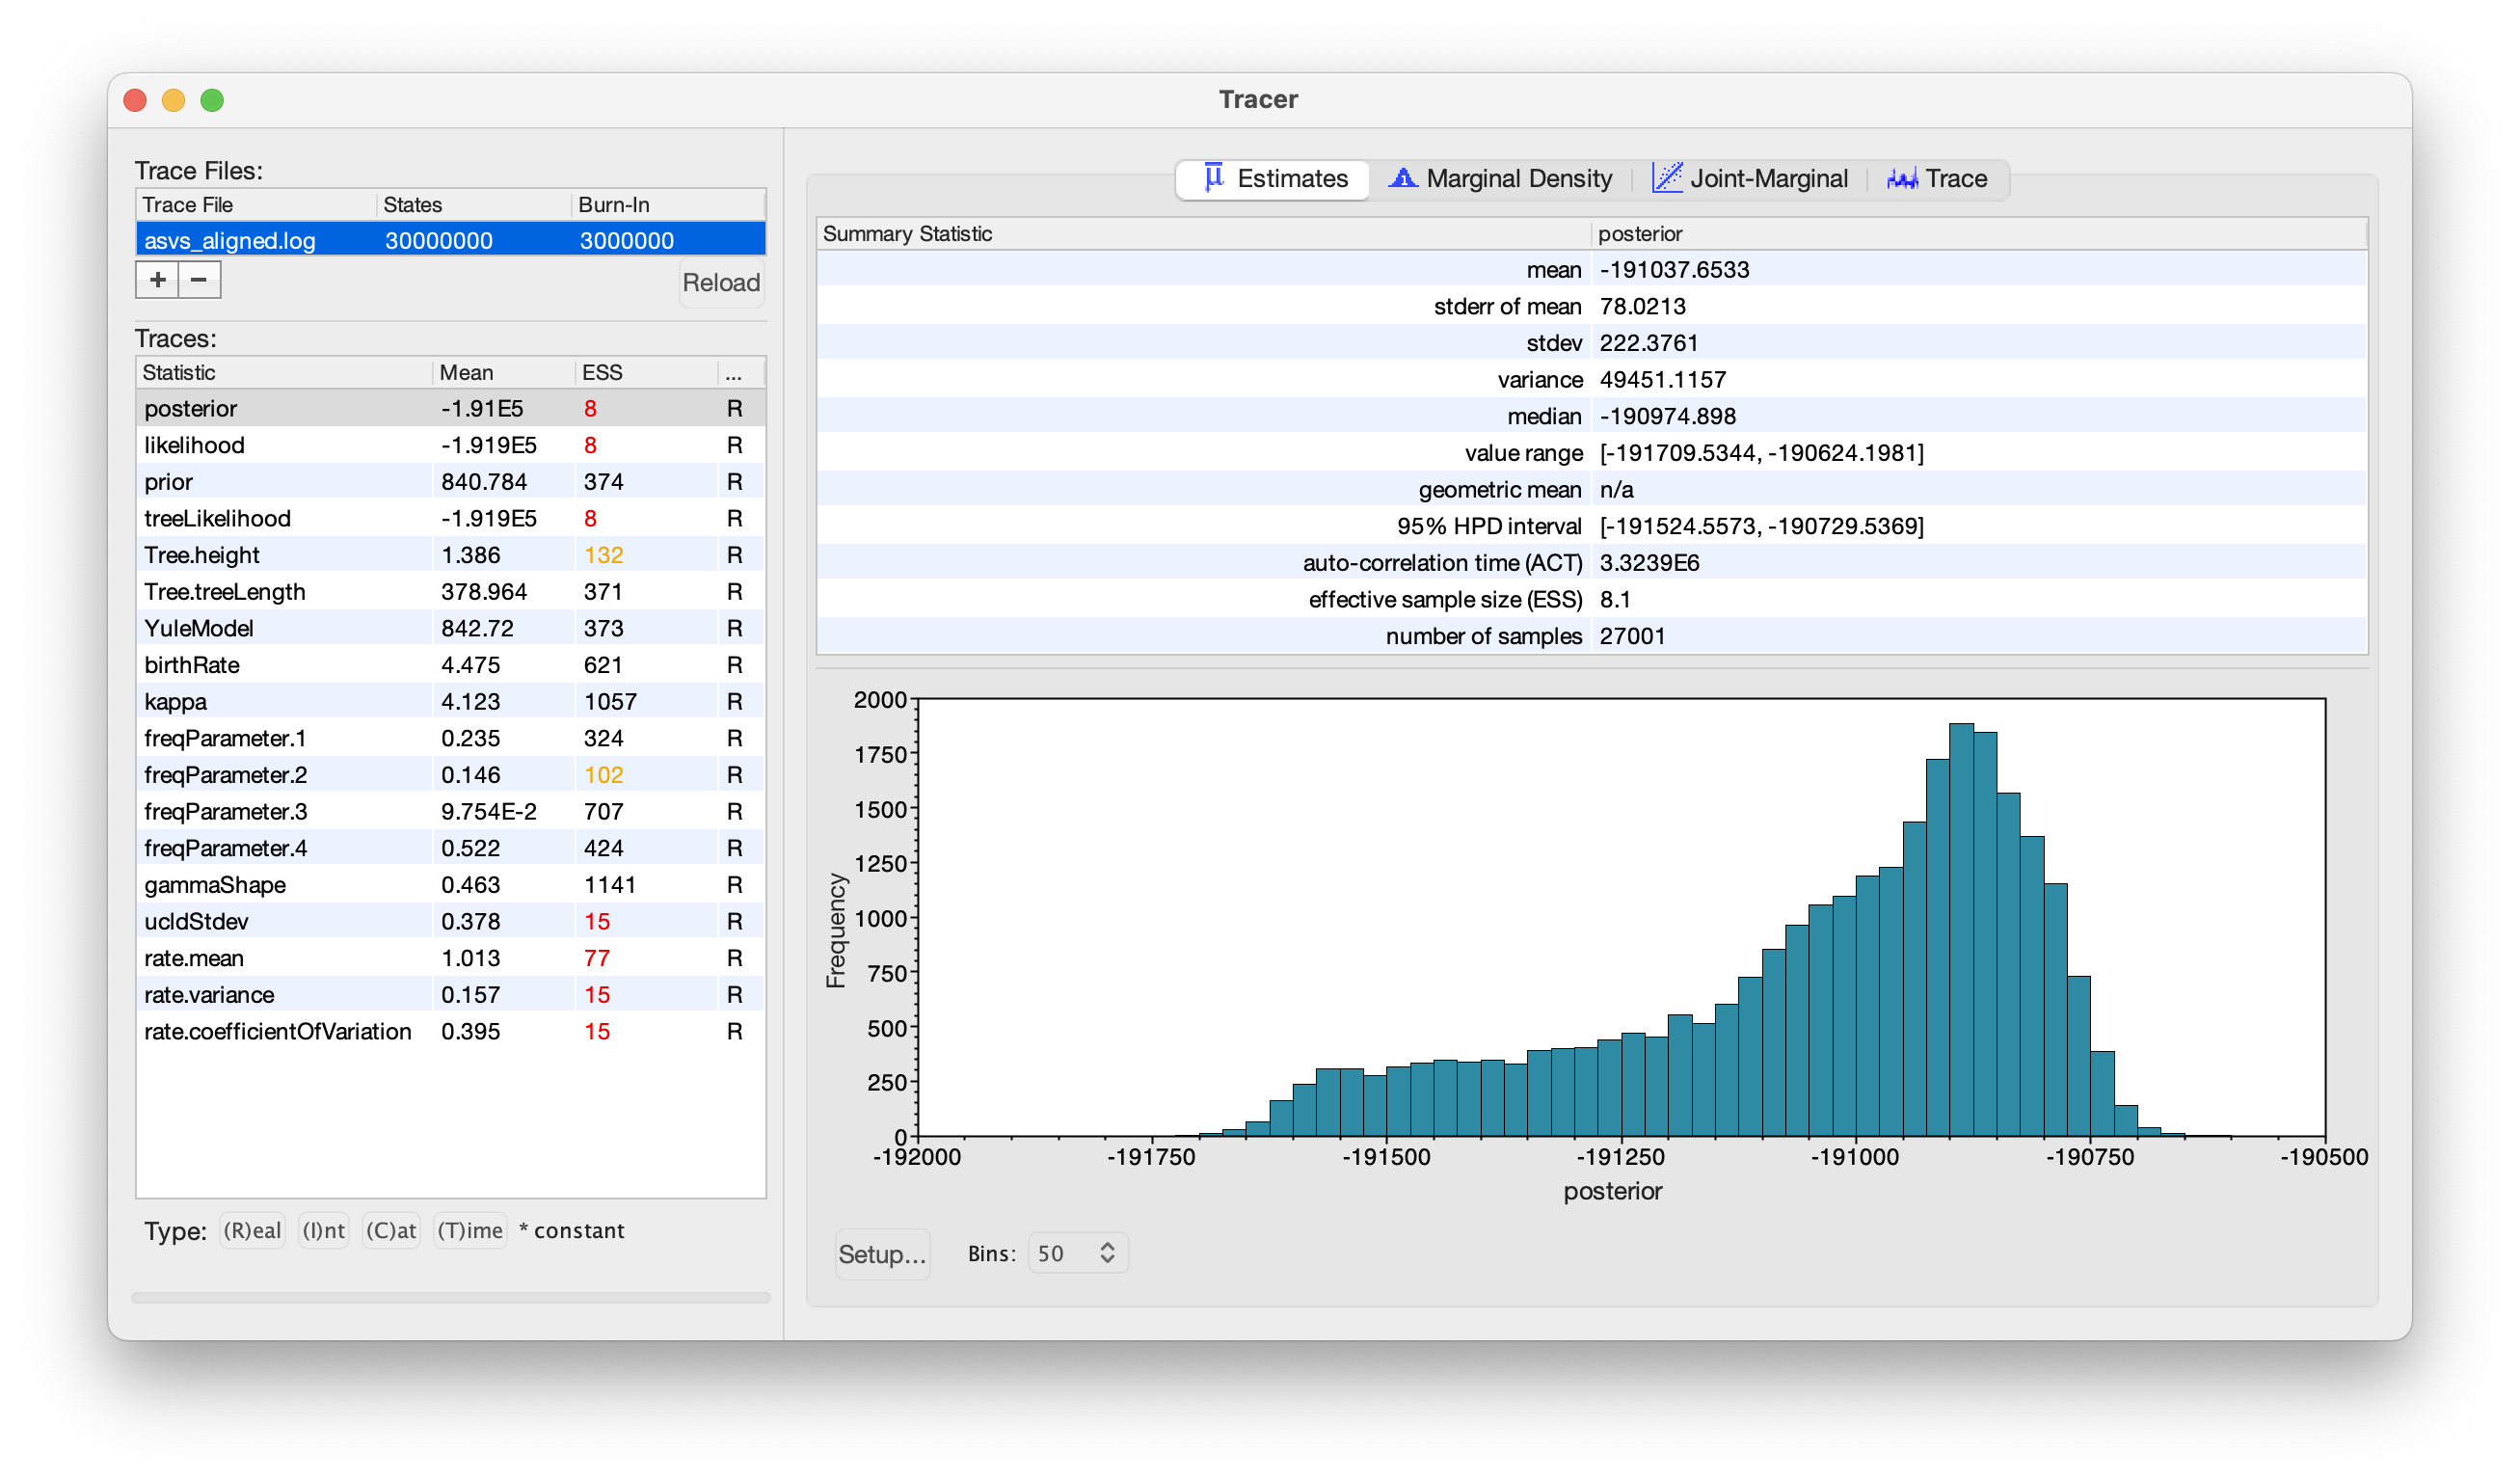Click the yellow minimize window button
2520x1483 pixels.
click(173, 100)
